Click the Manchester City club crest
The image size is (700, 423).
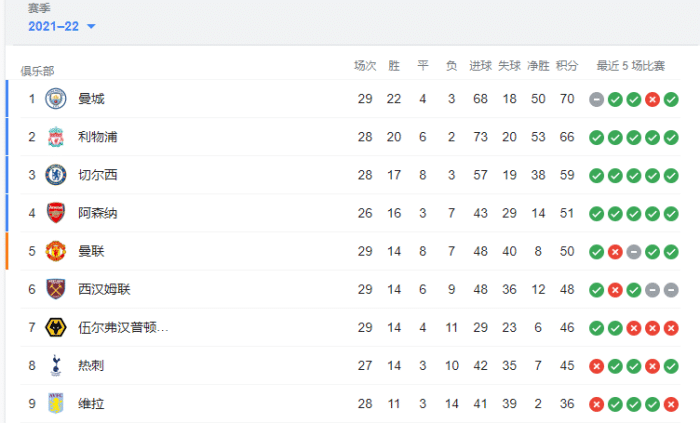pos(55,99)
